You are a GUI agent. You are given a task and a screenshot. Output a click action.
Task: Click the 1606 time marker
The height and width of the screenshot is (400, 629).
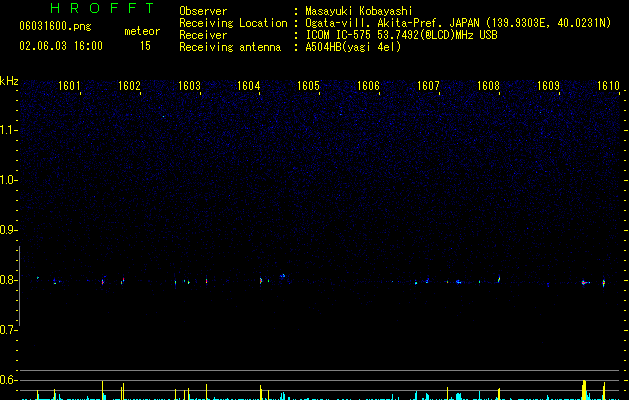click(368, 86)
